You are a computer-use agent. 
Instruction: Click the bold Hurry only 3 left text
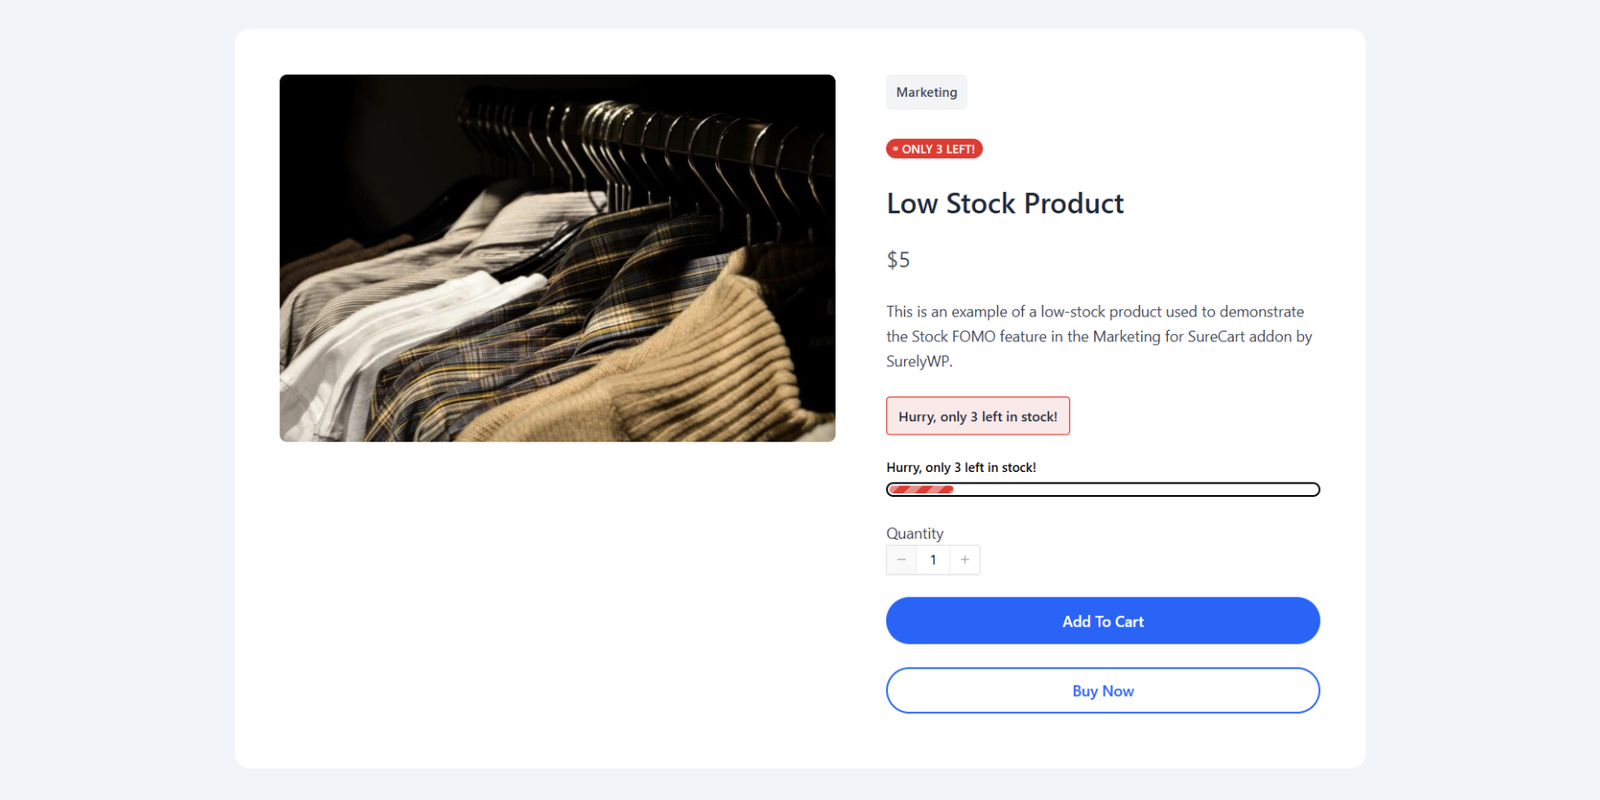point(961,466)
